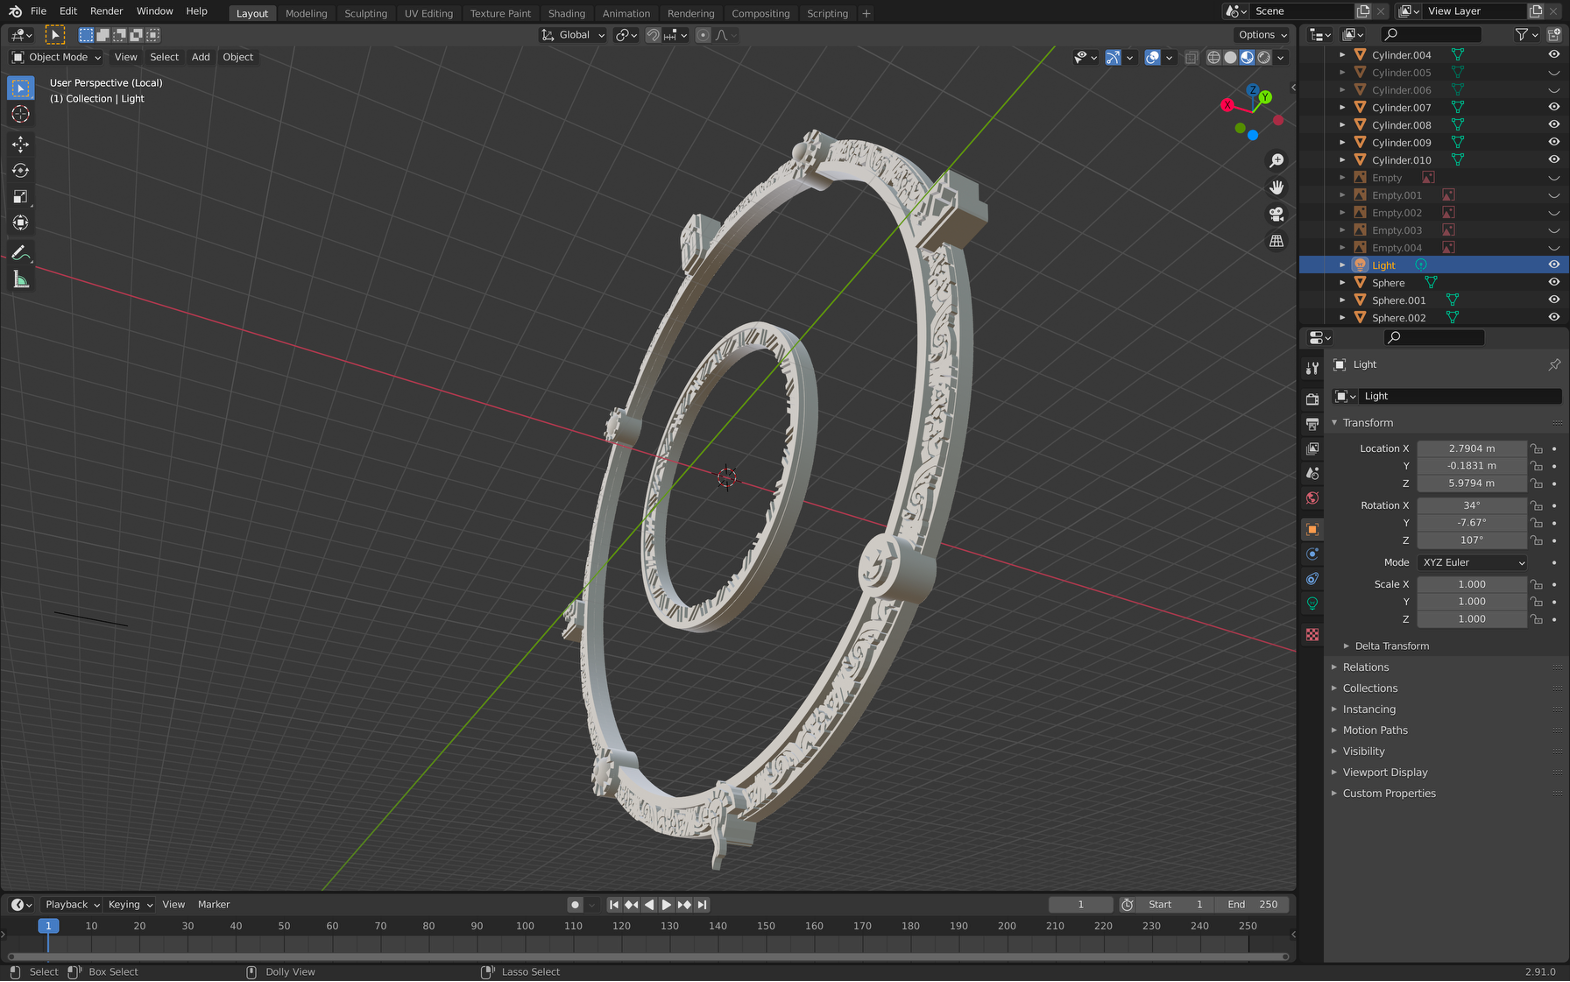1570x982 pixels.
Task: Expand the Delta Transform section
Action: pyautogui.click(x=1391, y=646)
